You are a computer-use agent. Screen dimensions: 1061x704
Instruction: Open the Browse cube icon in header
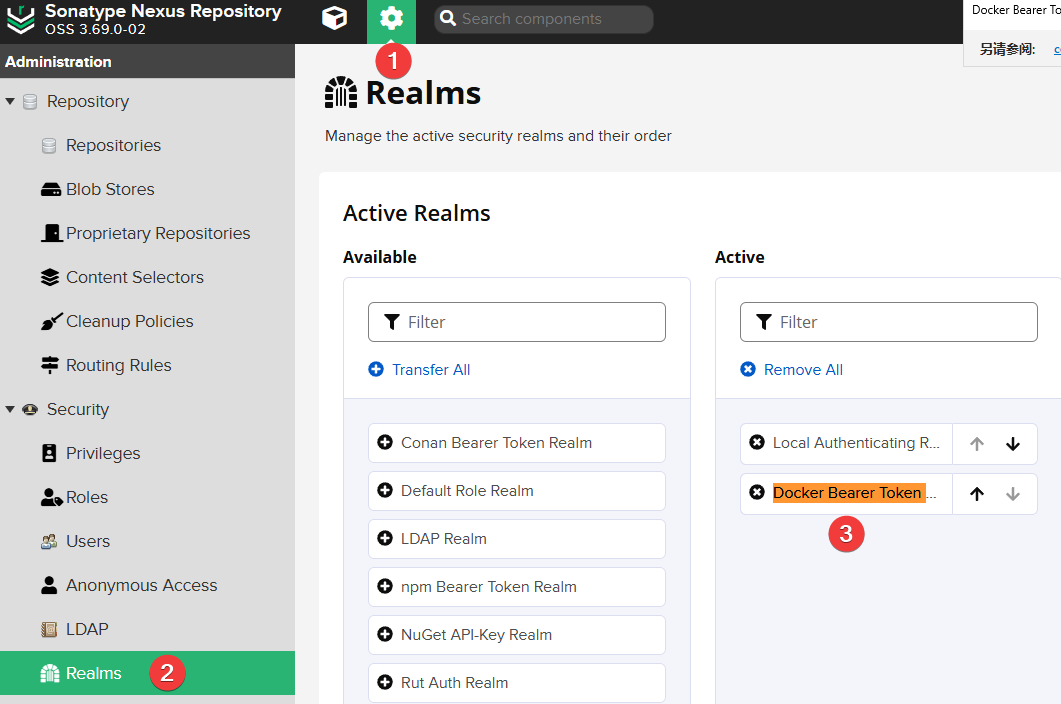pos(334,19)
